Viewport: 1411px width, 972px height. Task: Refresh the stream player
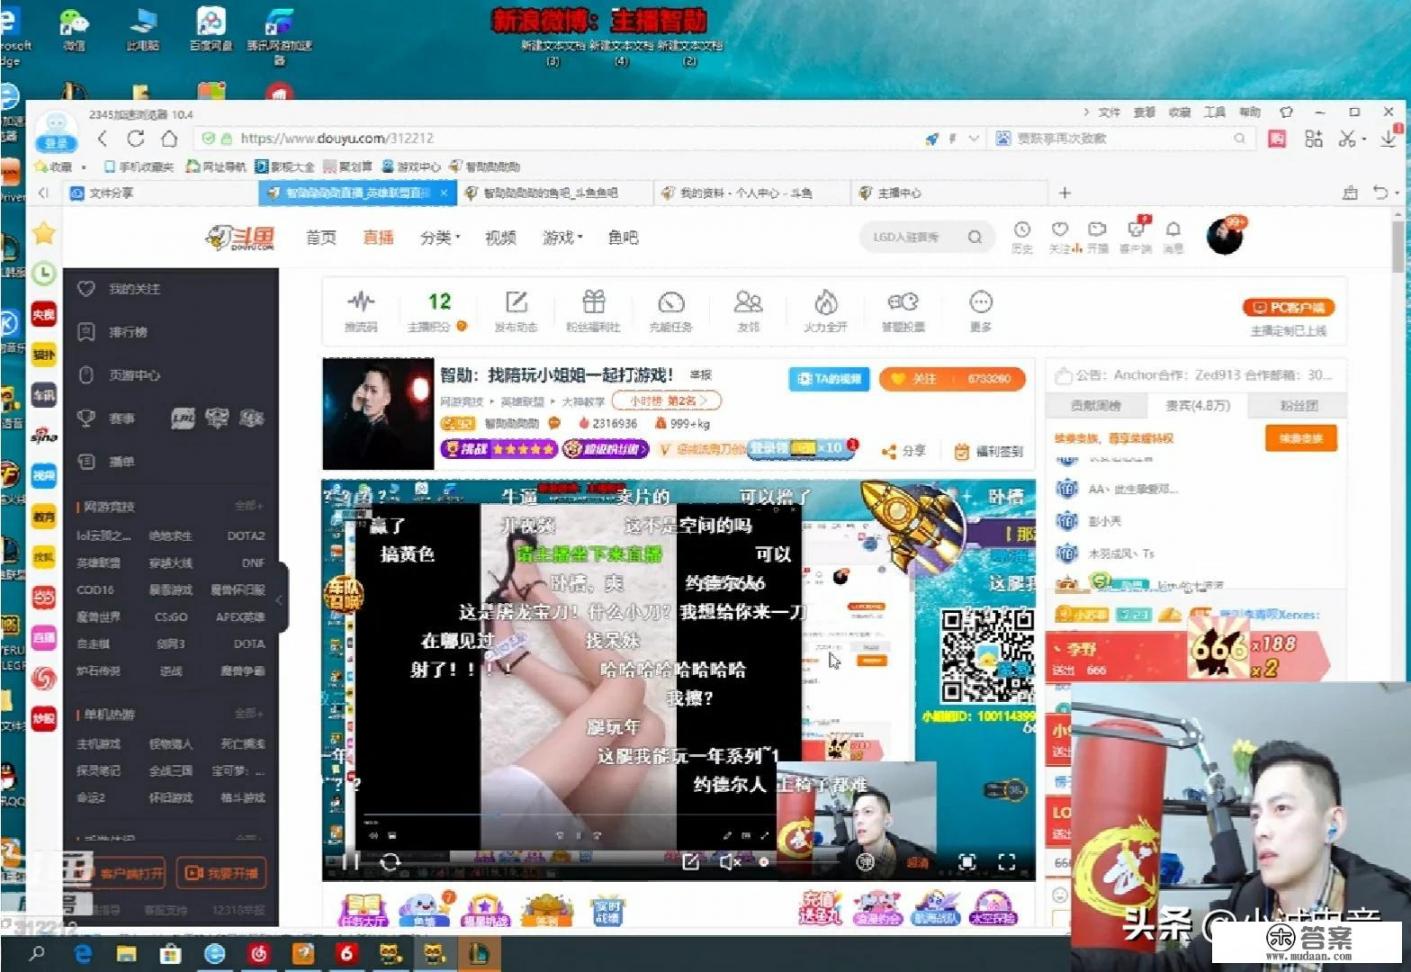pos(390,861)
